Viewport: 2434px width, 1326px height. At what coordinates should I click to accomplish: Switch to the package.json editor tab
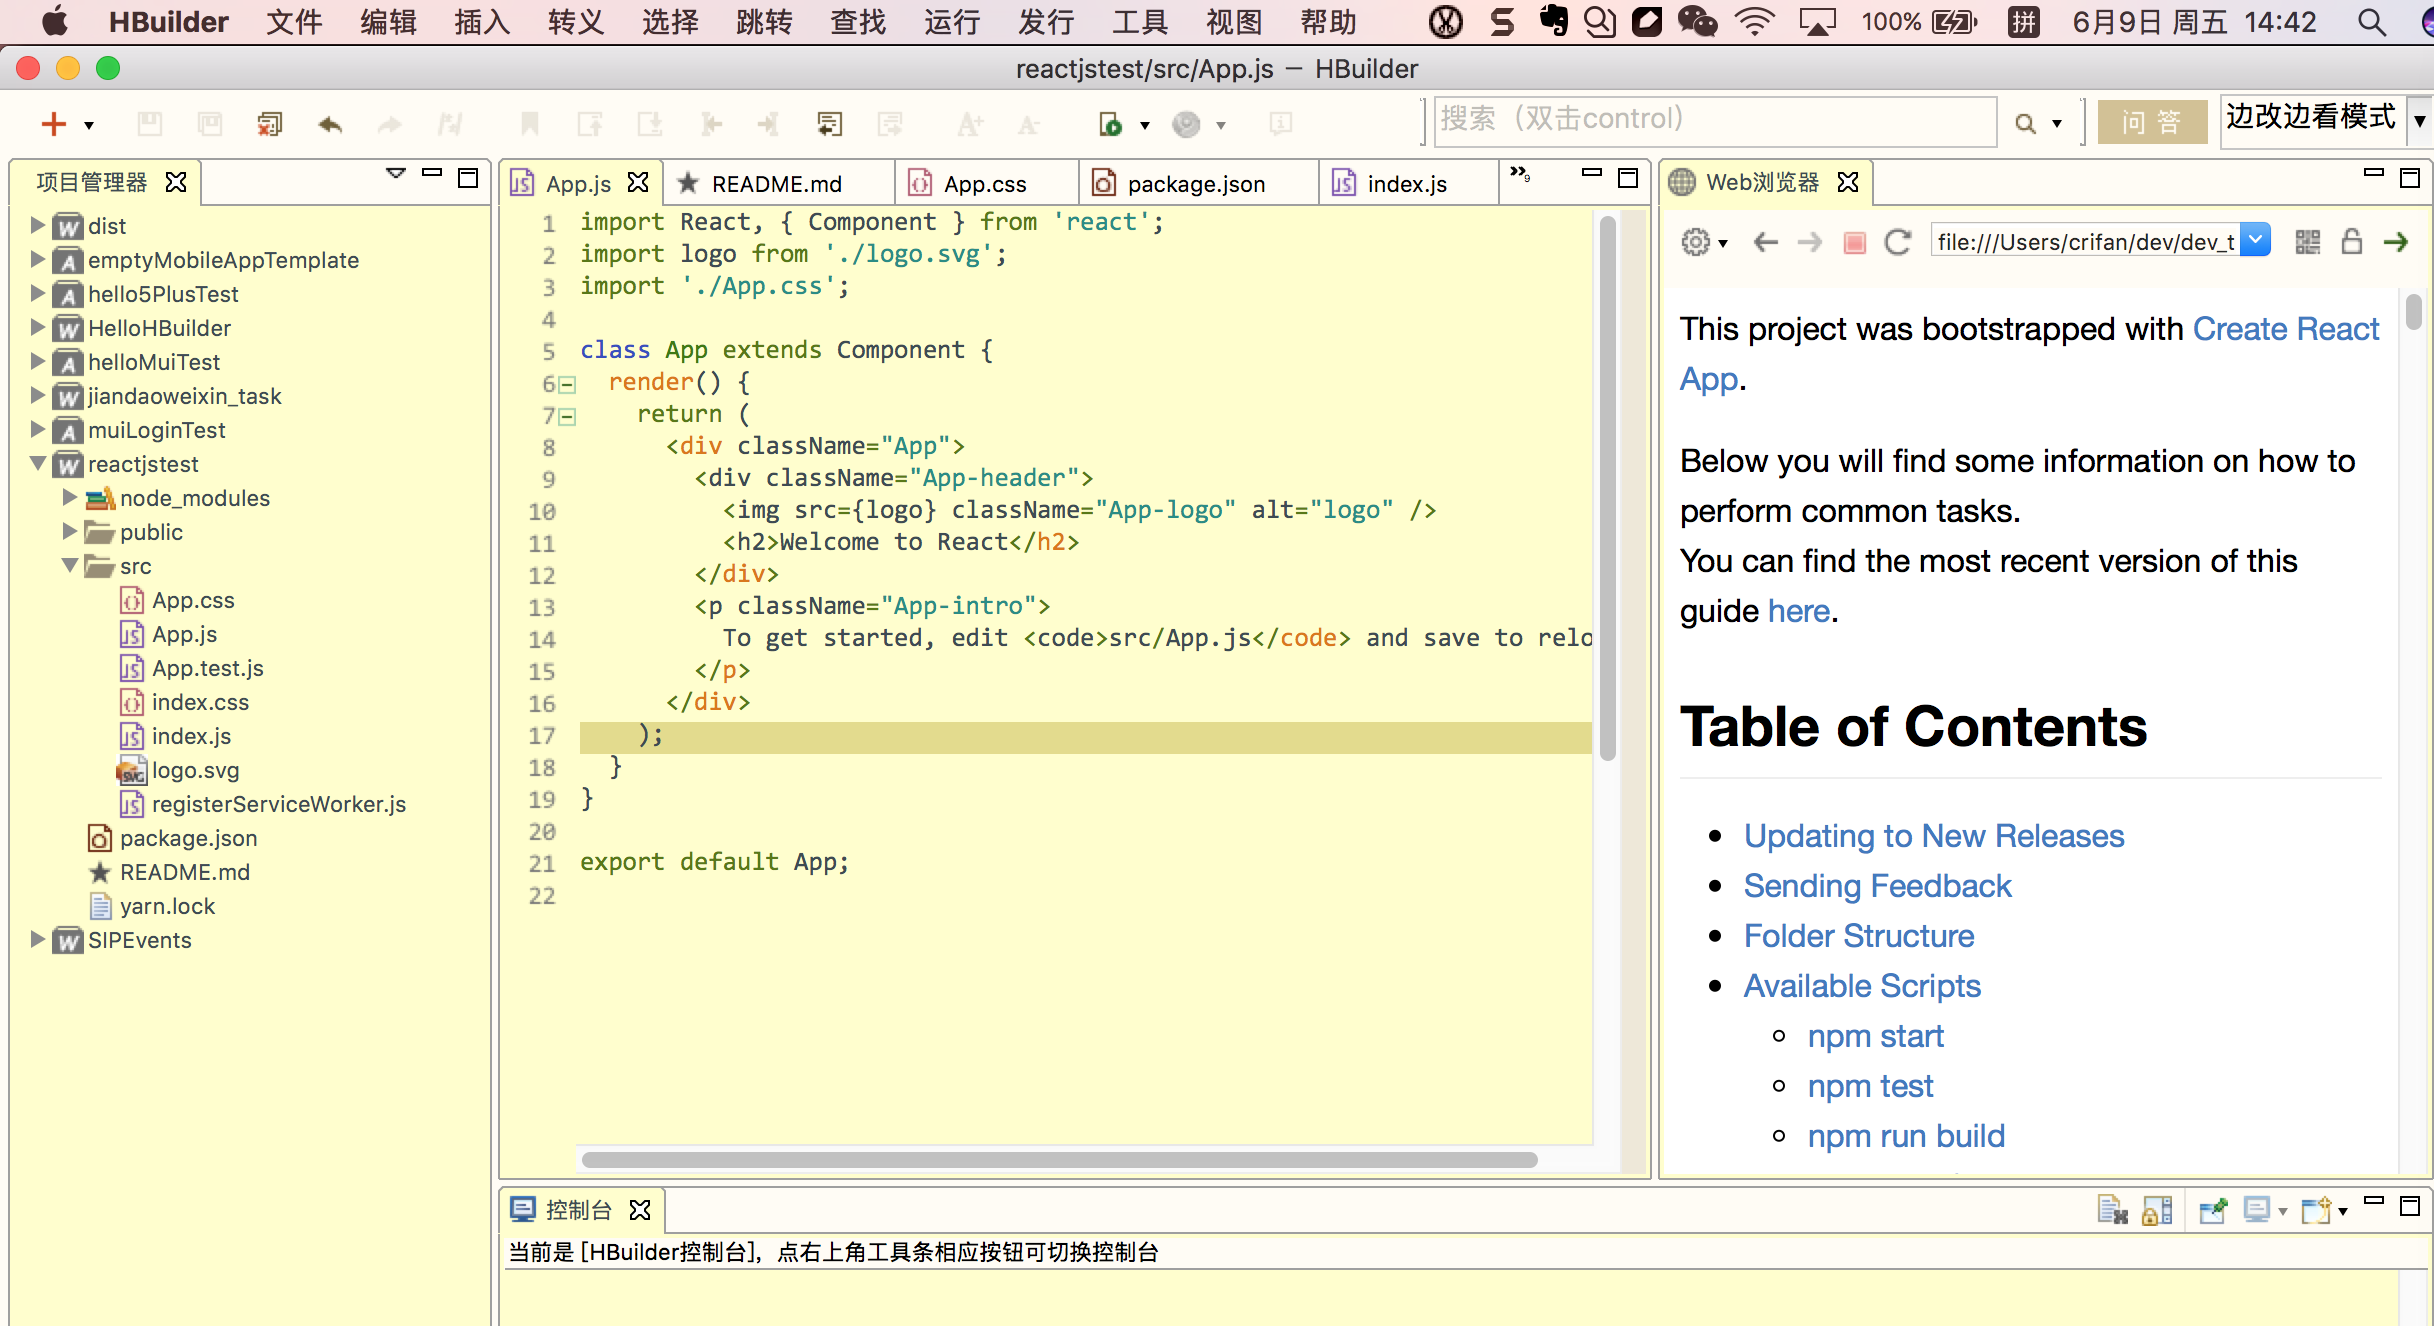pos(1195,184)
